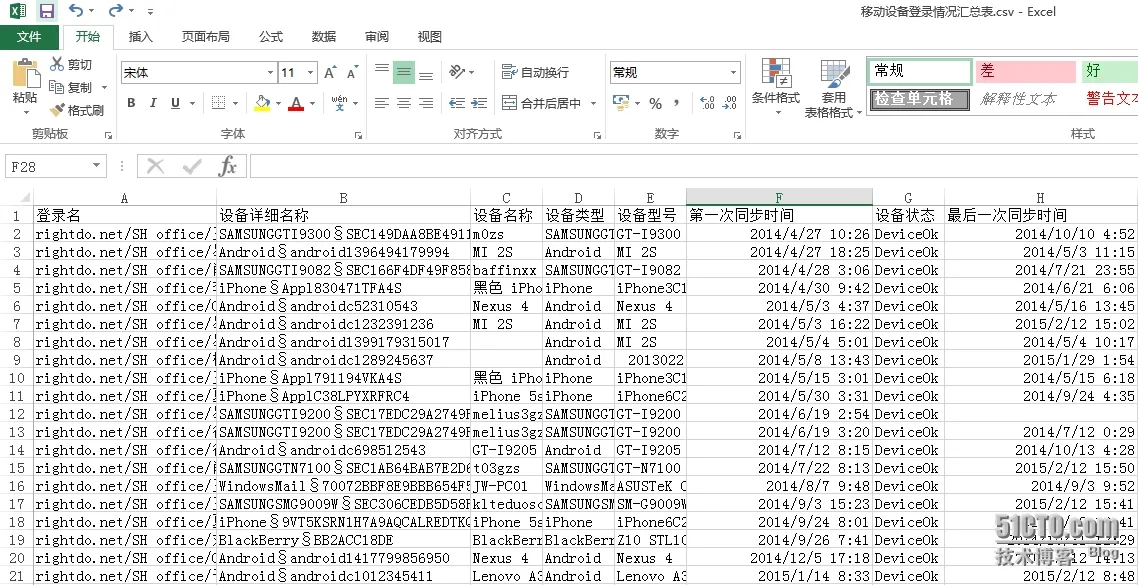Click the insert function fx button
Screen dimensions: 1138x585
point(228,166)
